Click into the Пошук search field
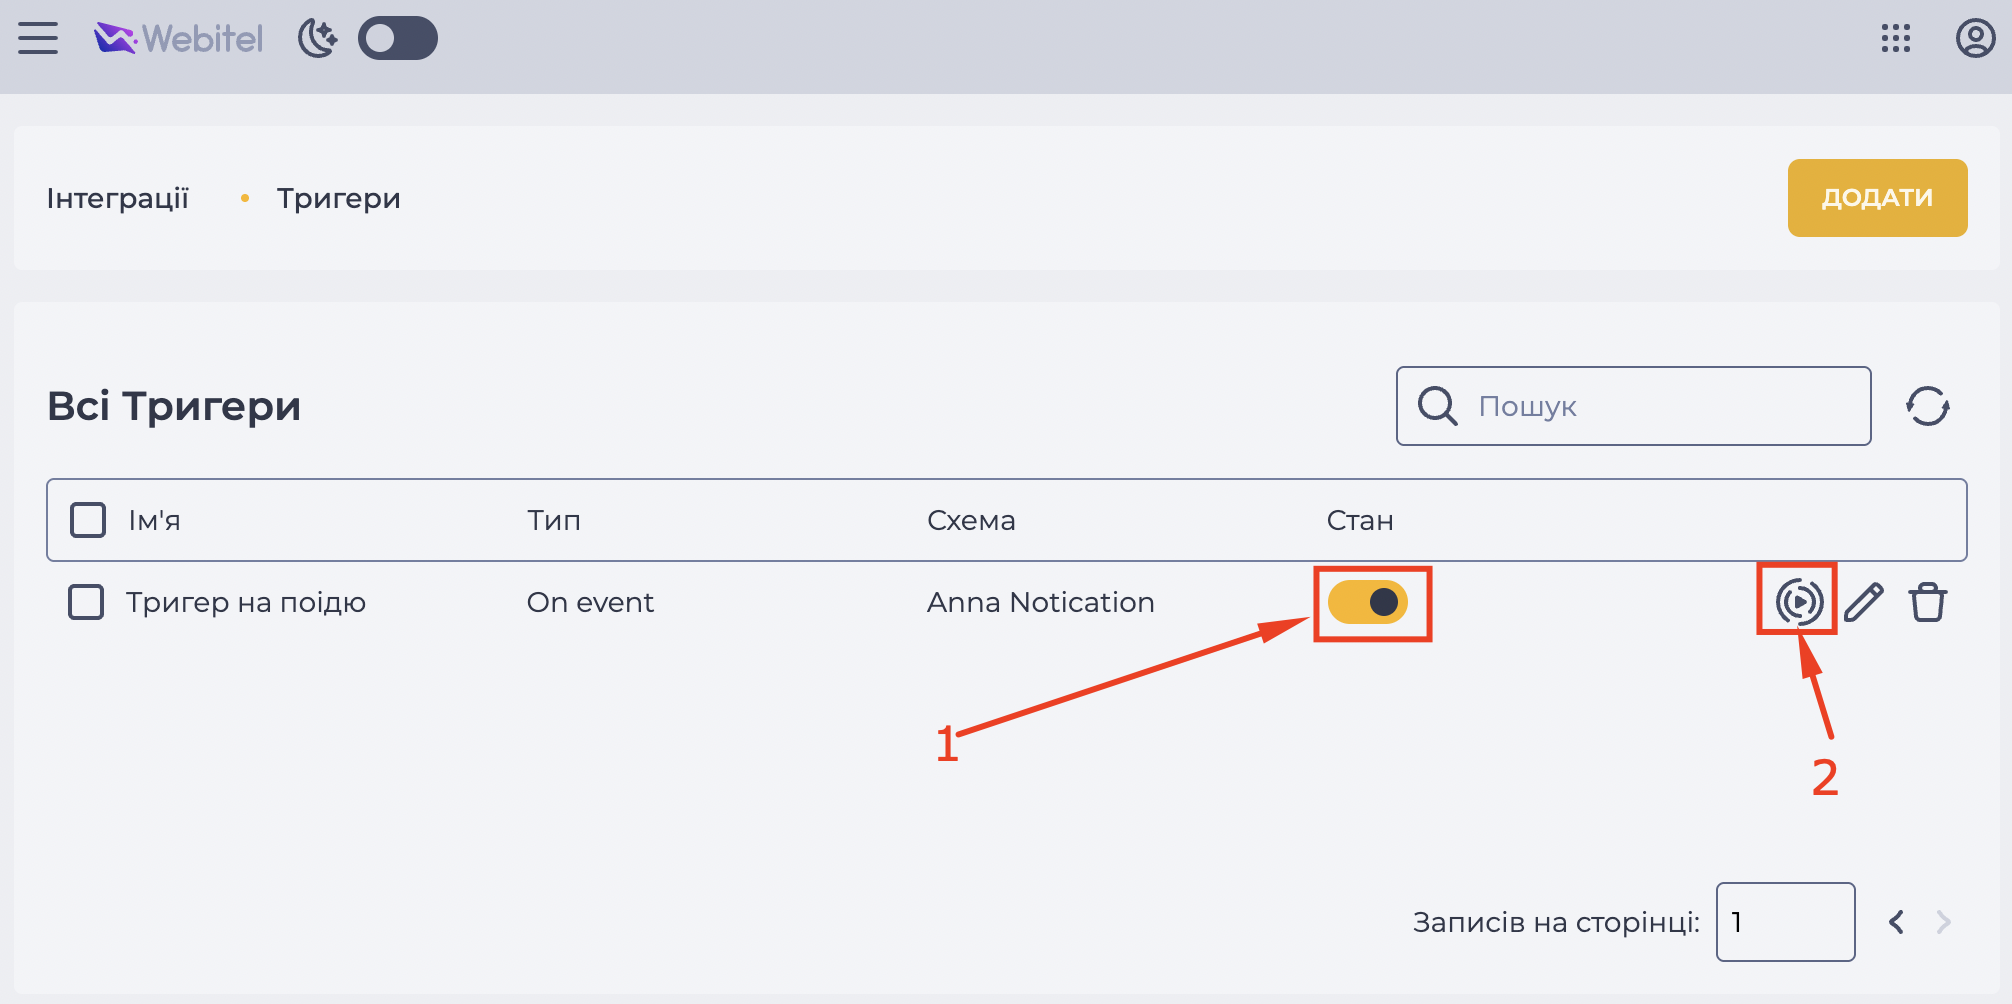 point(1634,406)
